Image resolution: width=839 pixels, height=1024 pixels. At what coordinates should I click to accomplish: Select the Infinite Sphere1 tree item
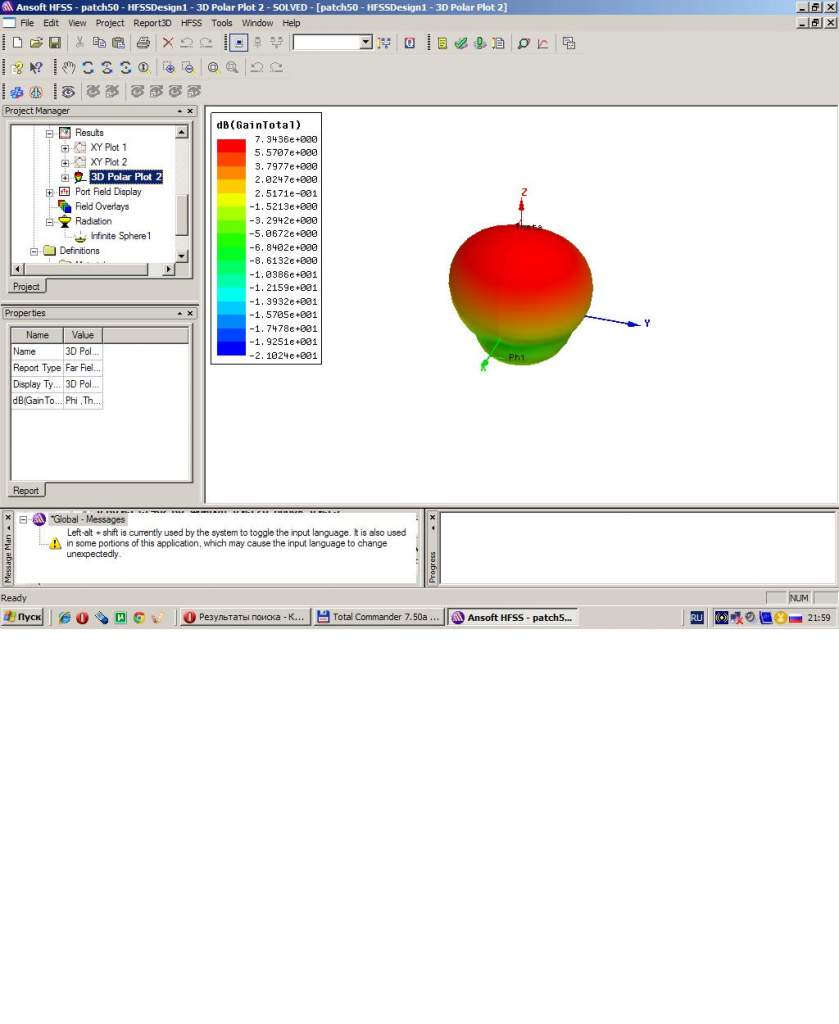[x=120, y=236]
